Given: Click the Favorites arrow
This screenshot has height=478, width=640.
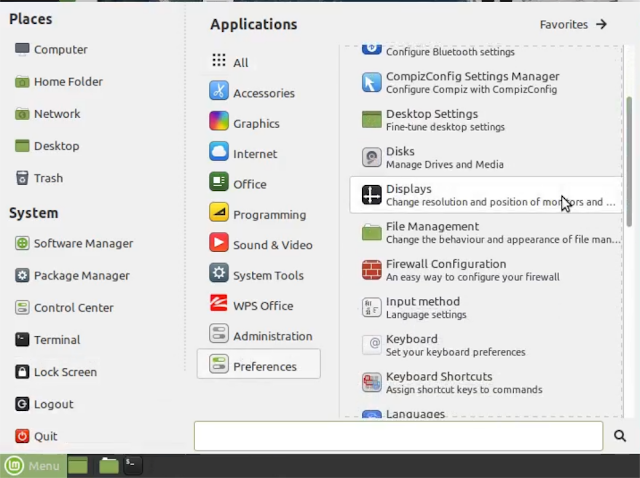Looking at the screenshot, I should 601,25.
